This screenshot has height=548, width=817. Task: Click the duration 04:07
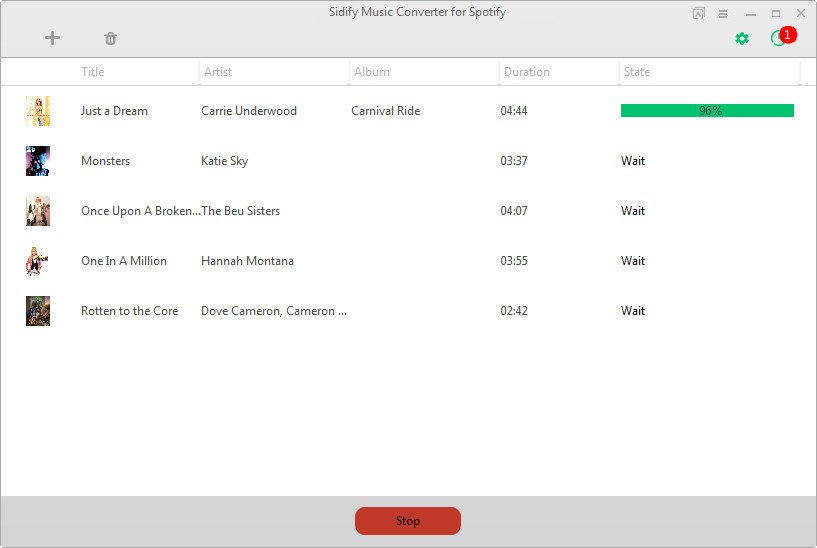[514, 211]
